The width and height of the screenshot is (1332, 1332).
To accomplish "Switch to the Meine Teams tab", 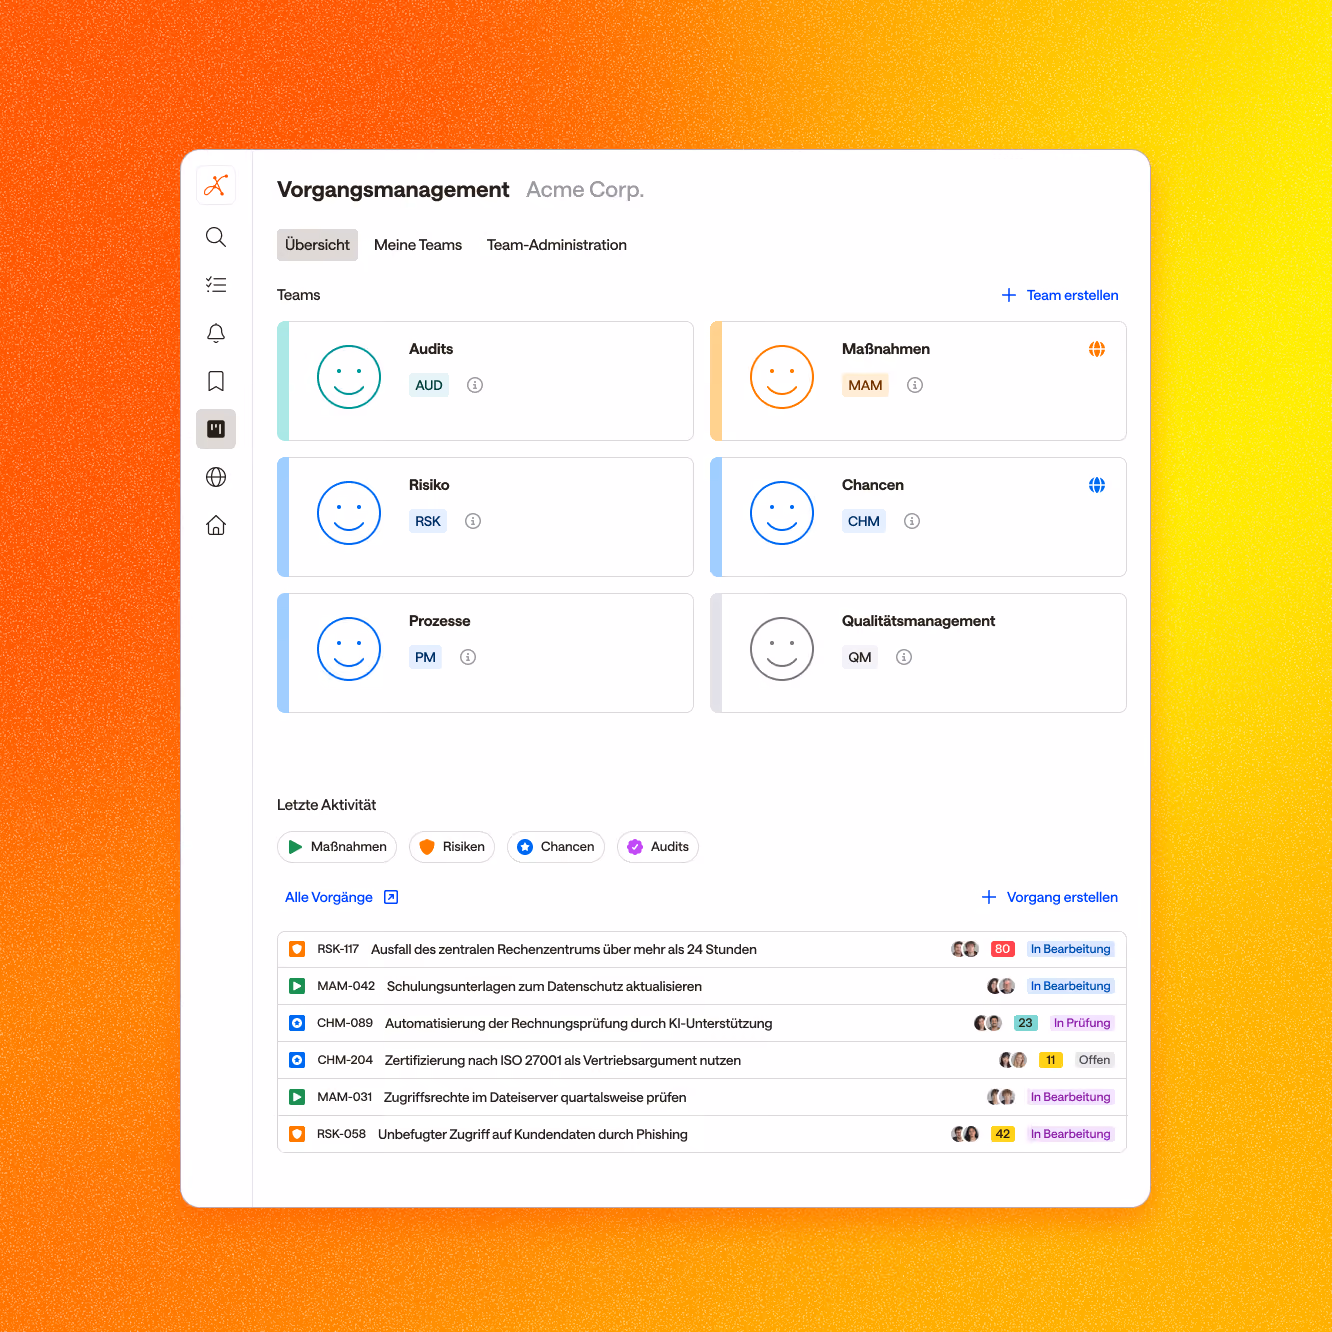I will coord(418,245).
